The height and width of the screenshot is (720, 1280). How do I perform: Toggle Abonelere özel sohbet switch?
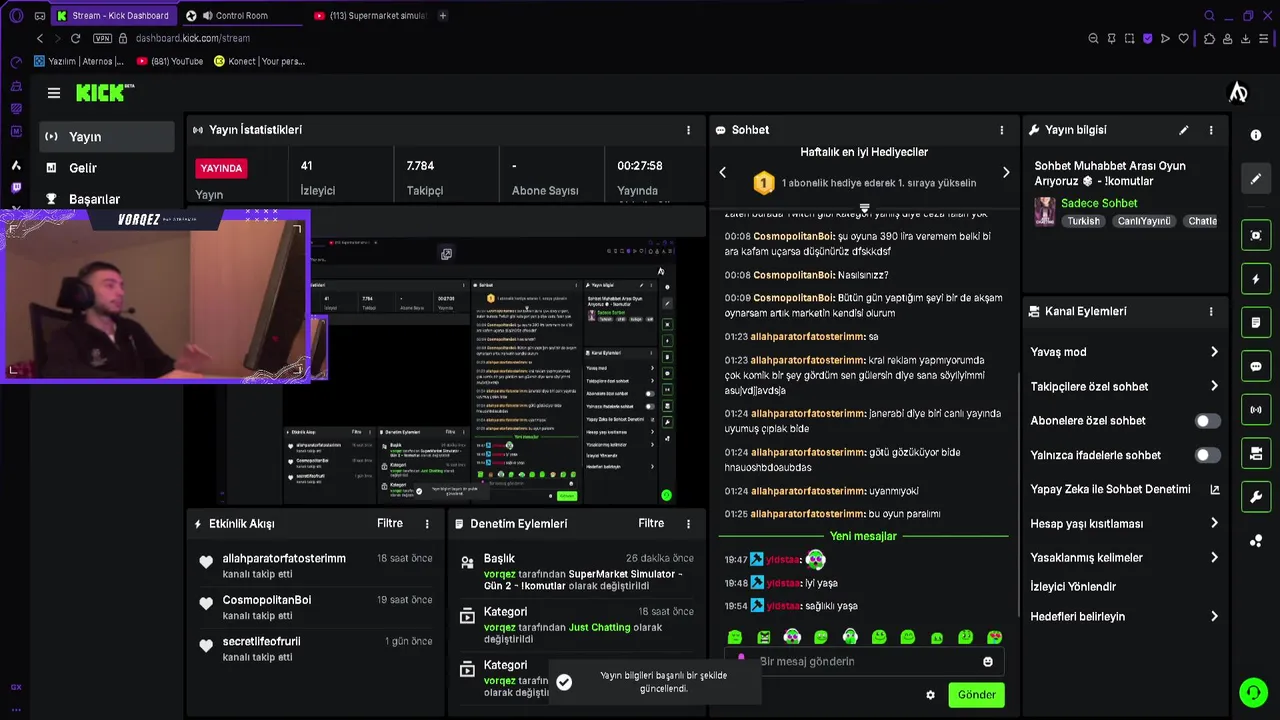[x=1207, y=421]
